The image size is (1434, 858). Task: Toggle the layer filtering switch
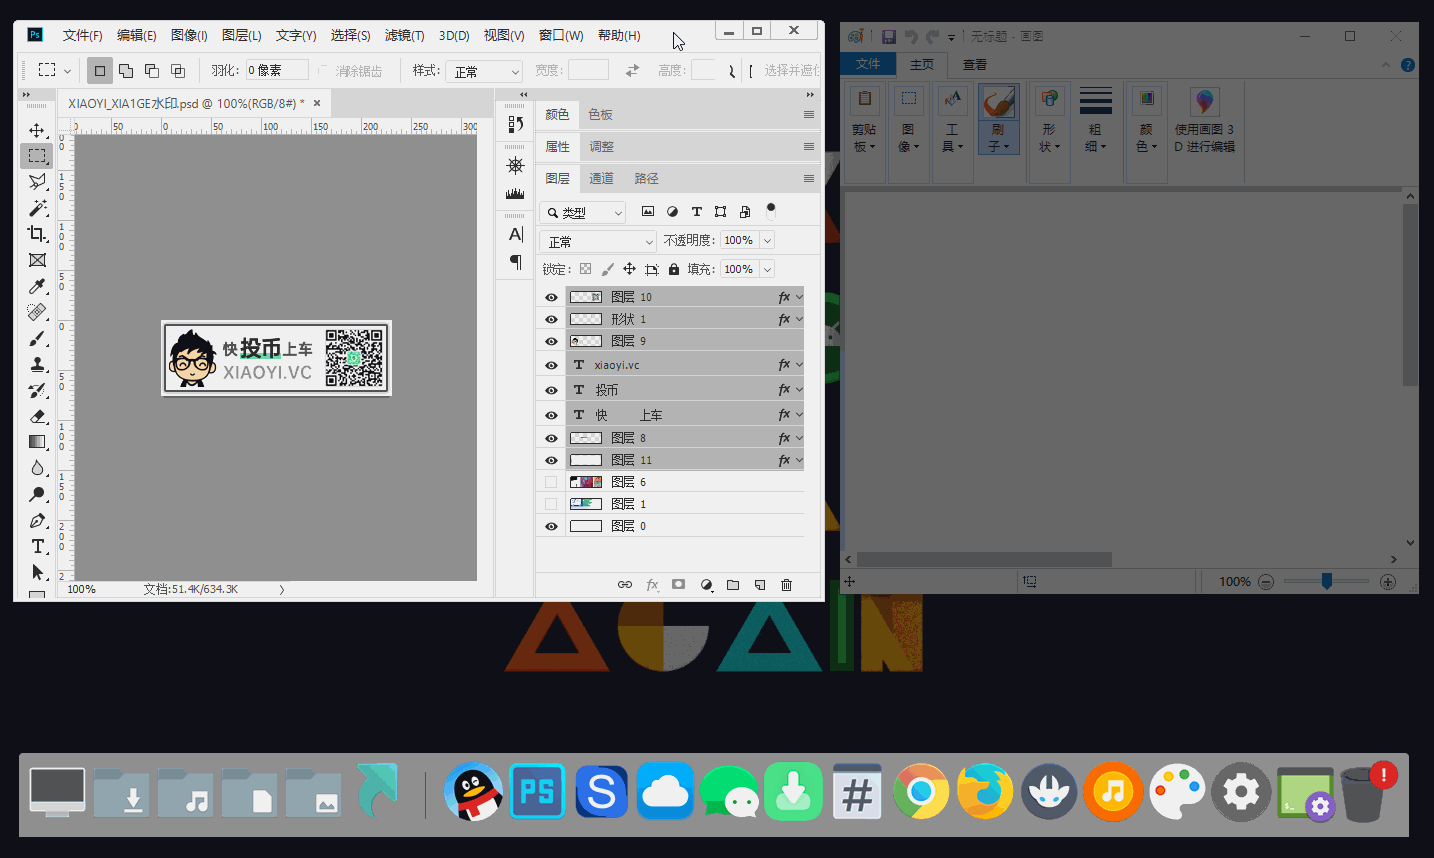click(x=771, y=211)
